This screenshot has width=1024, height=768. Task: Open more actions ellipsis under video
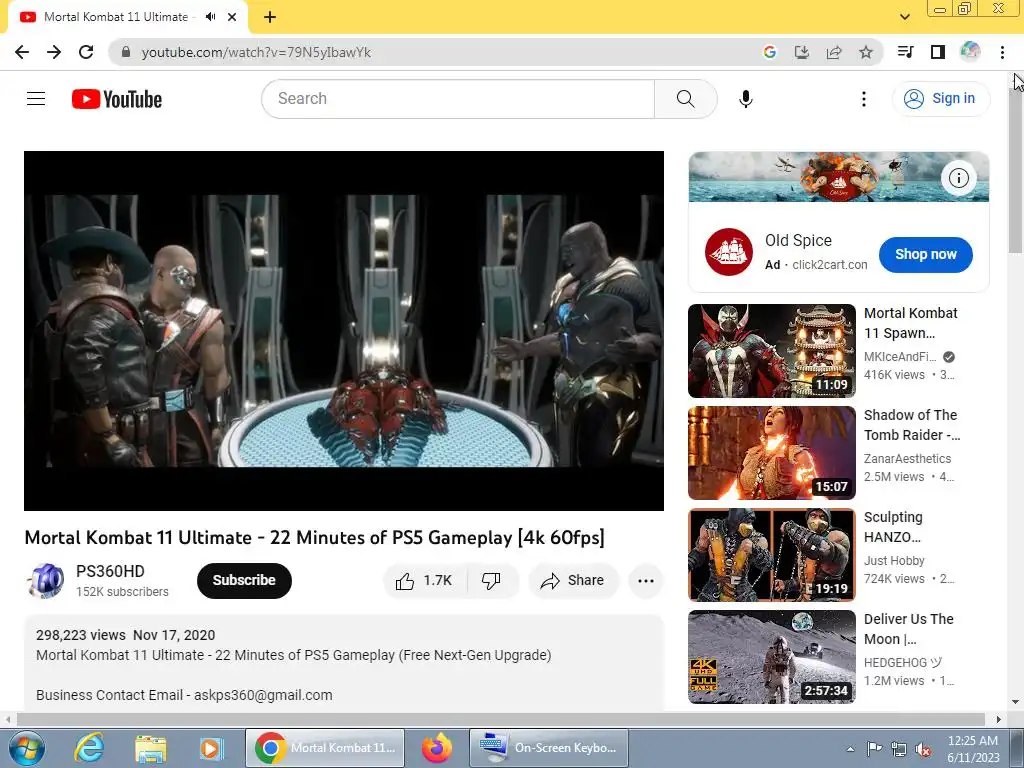click(645, 581)
